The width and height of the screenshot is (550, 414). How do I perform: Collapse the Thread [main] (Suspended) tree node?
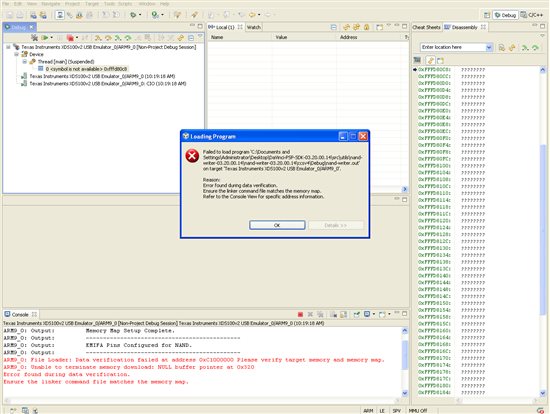pos(25,61)
